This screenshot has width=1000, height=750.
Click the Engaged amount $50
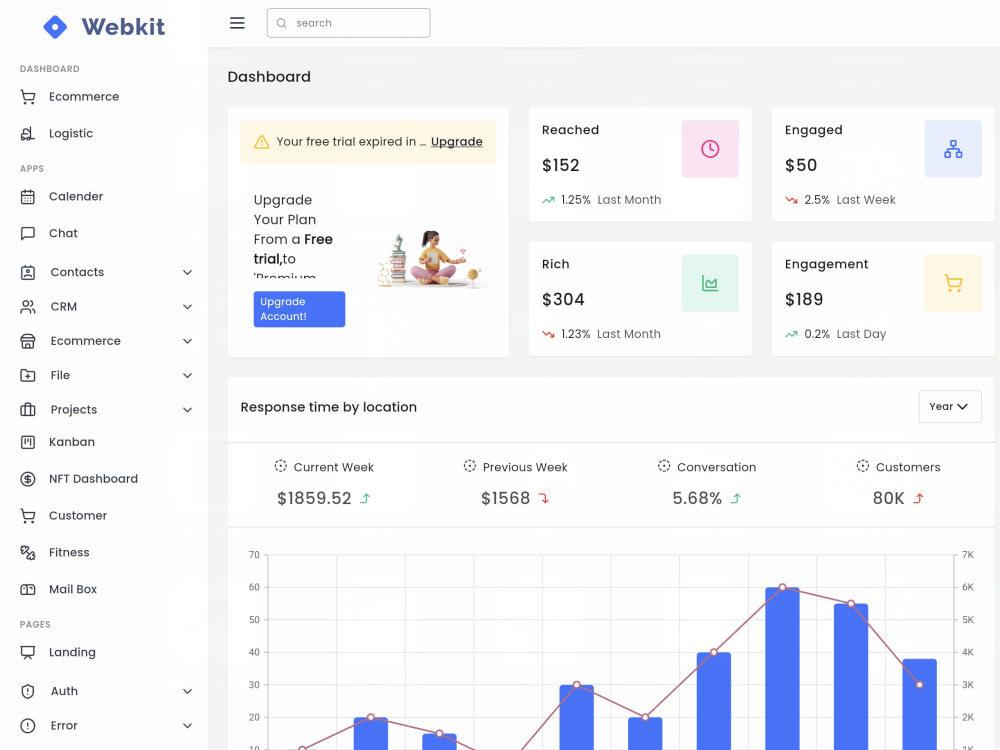pos(801,166)
